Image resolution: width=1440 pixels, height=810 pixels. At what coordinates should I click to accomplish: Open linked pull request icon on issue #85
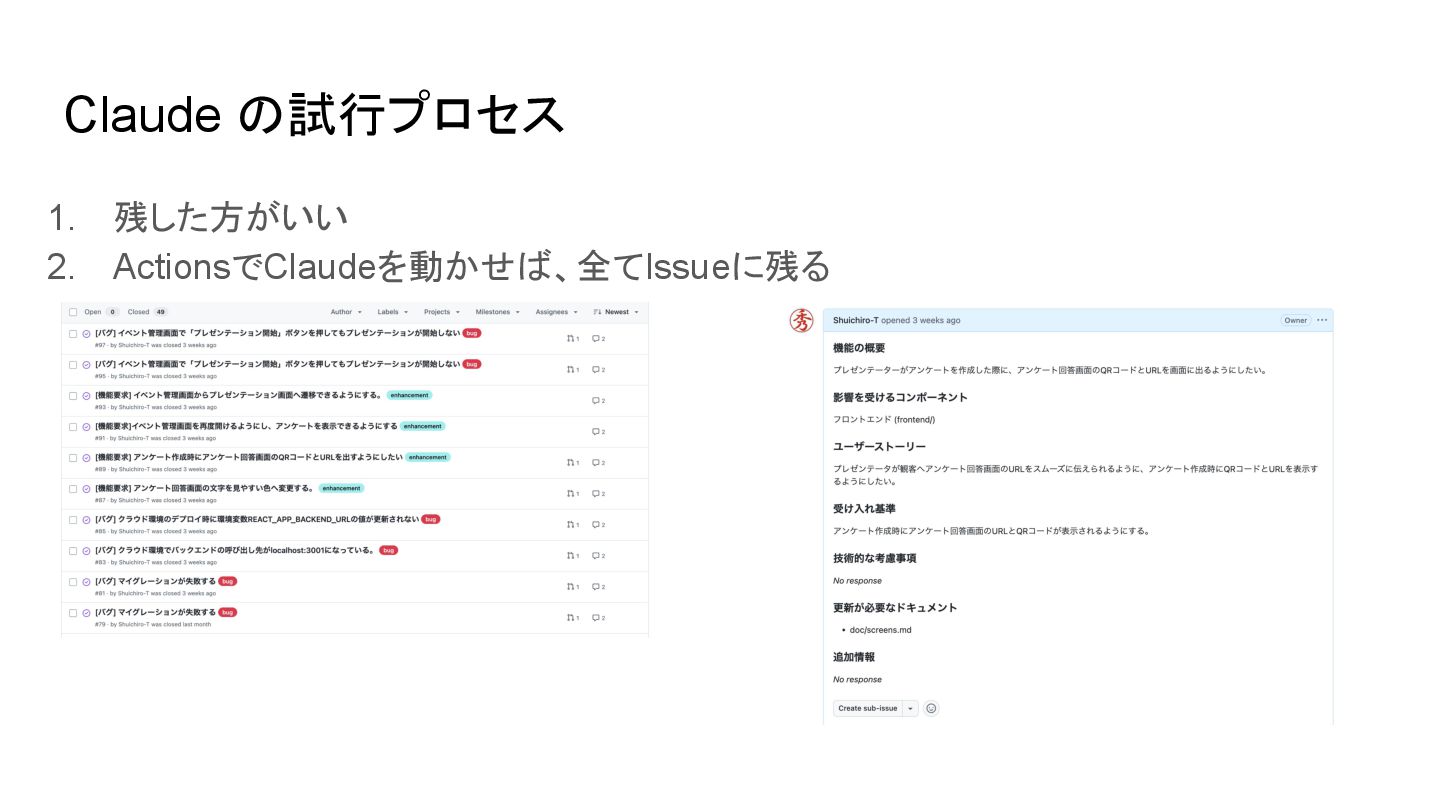click(x=572, y=525)
